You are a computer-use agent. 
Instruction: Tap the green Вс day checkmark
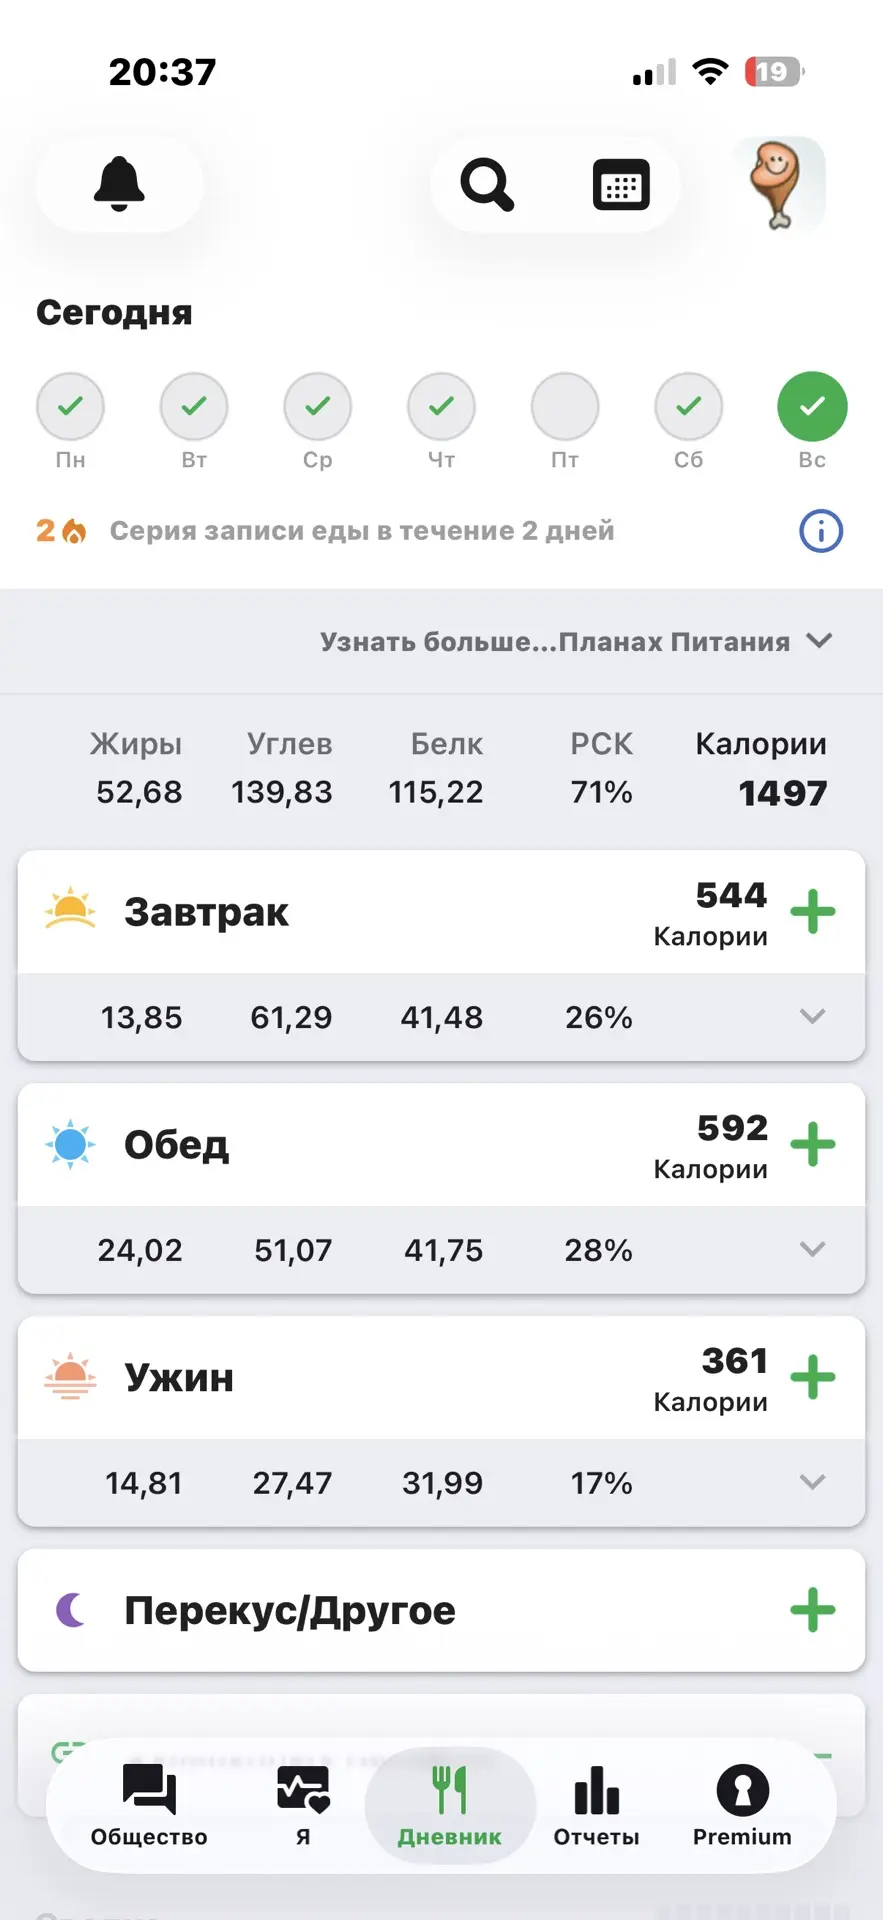pyautogui.click(x=812, y=406)
